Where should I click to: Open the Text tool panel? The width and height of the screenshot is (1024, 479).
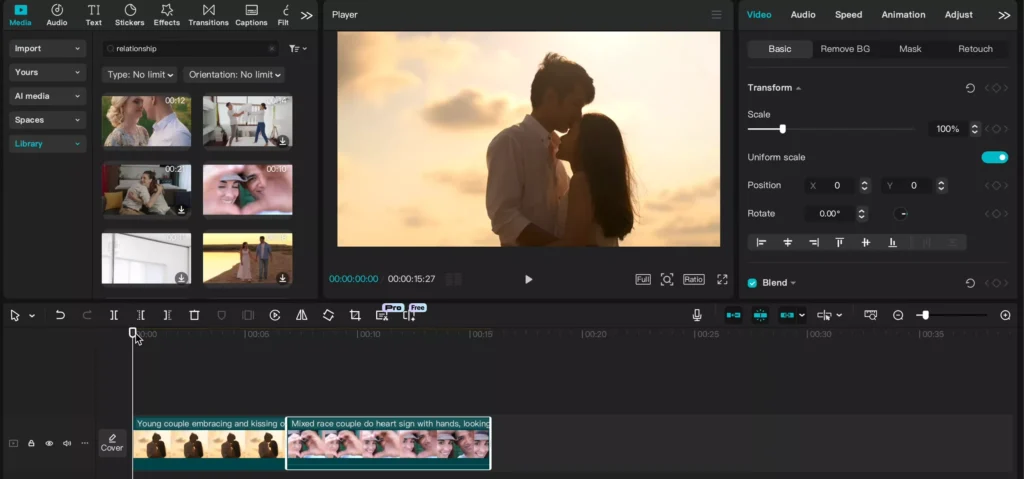click(93, 15)
